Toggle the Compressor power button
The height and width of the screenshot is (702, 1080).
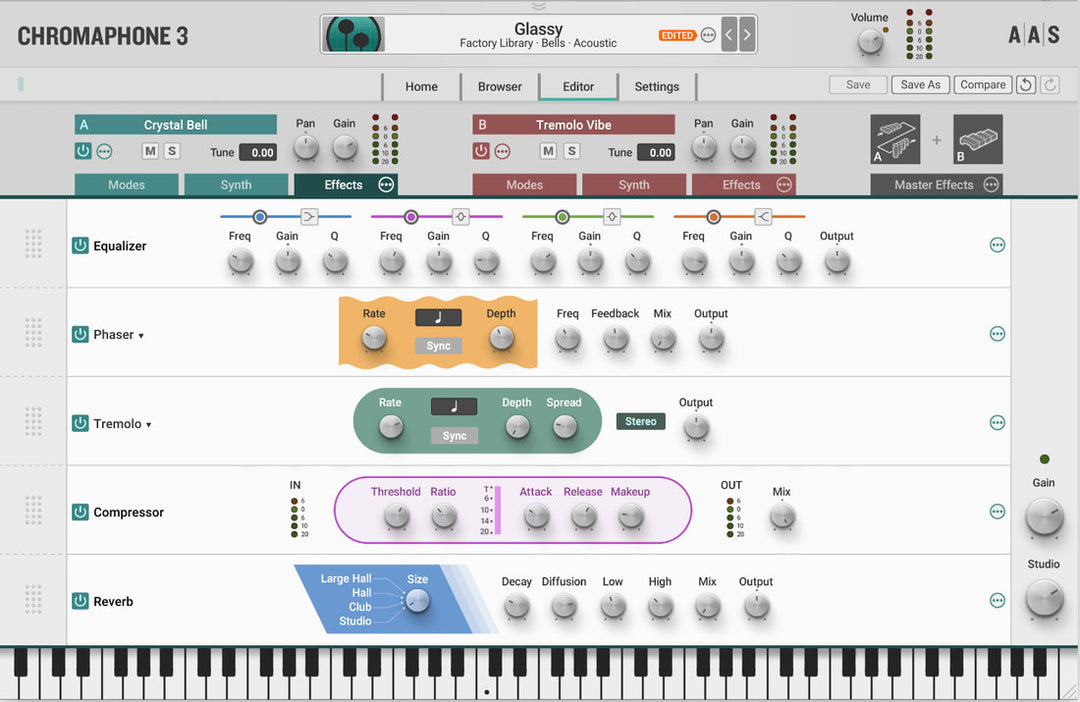click(x=81, y=512)
